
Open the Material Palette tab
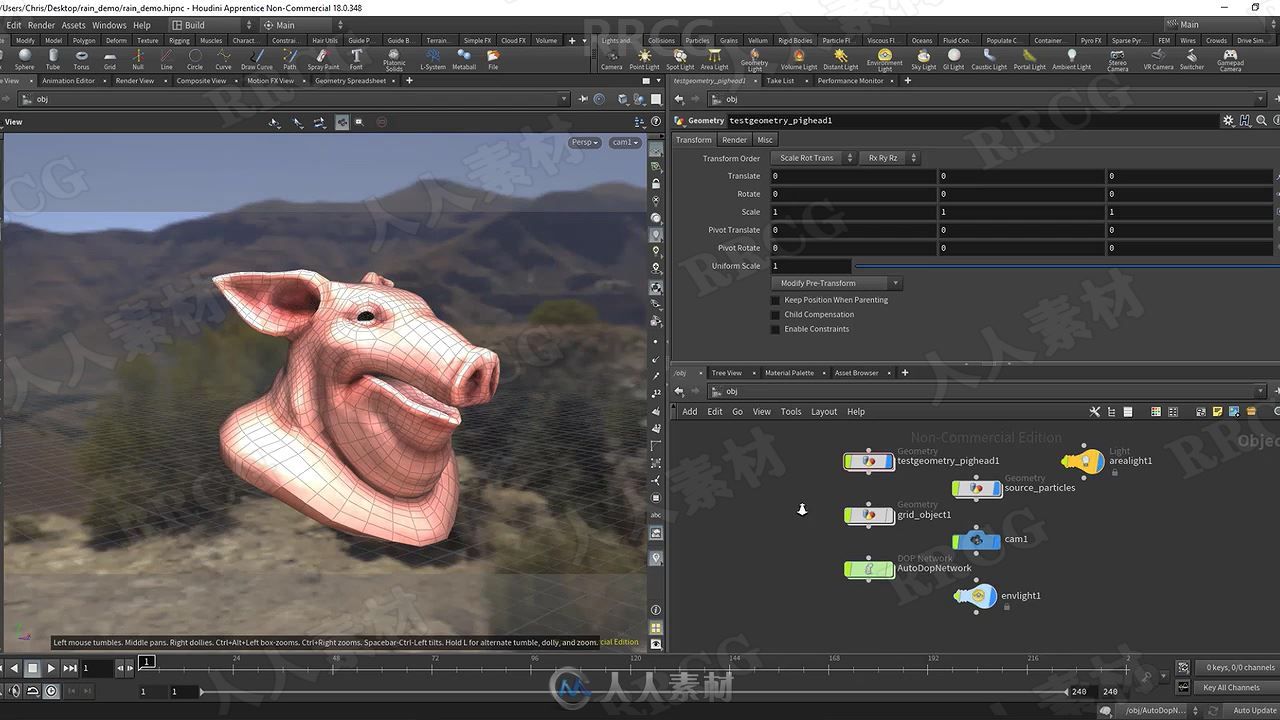(789, 373)
